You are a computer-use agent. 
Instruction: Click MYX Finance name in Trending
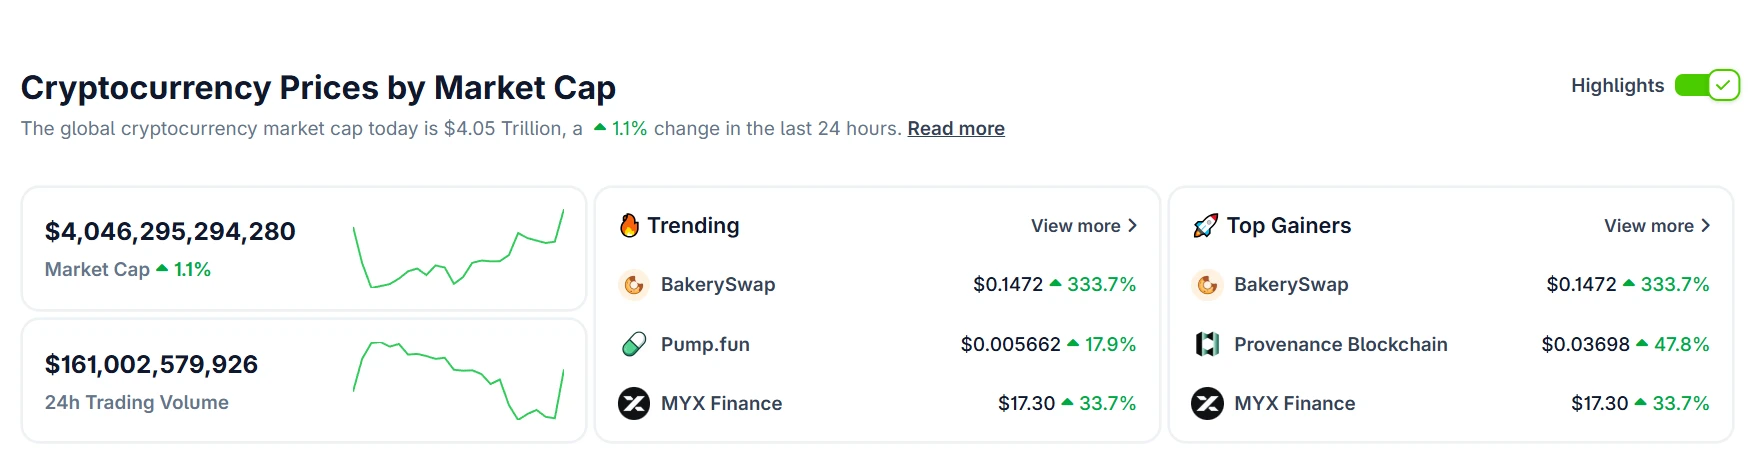(721, 403)
